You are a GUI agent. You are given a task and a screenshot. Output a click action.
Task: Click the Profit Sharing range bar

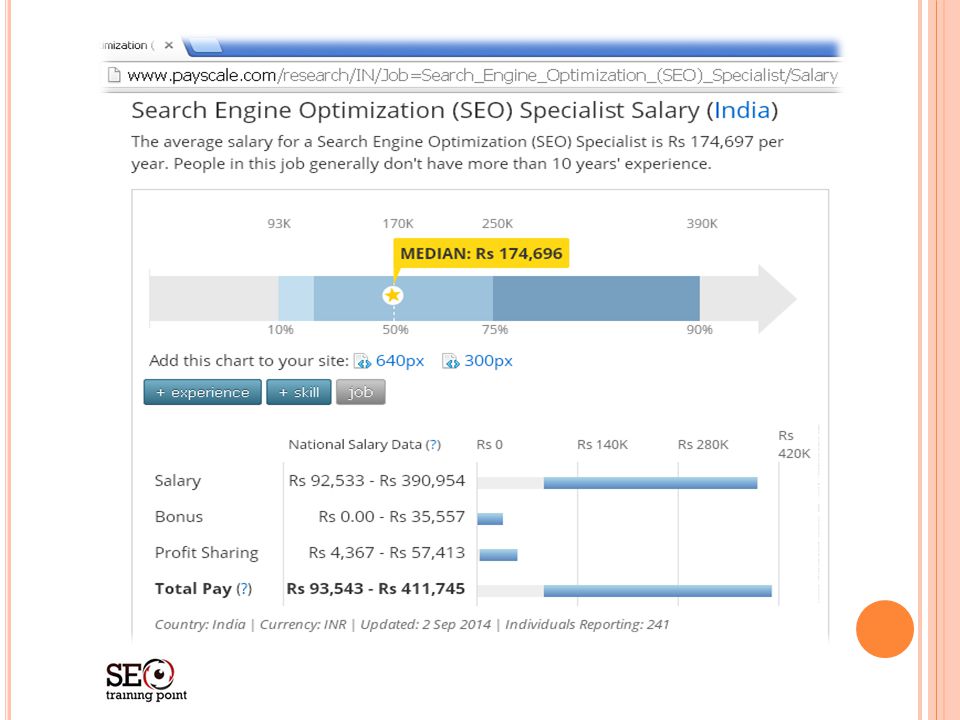tap(498, 555)
